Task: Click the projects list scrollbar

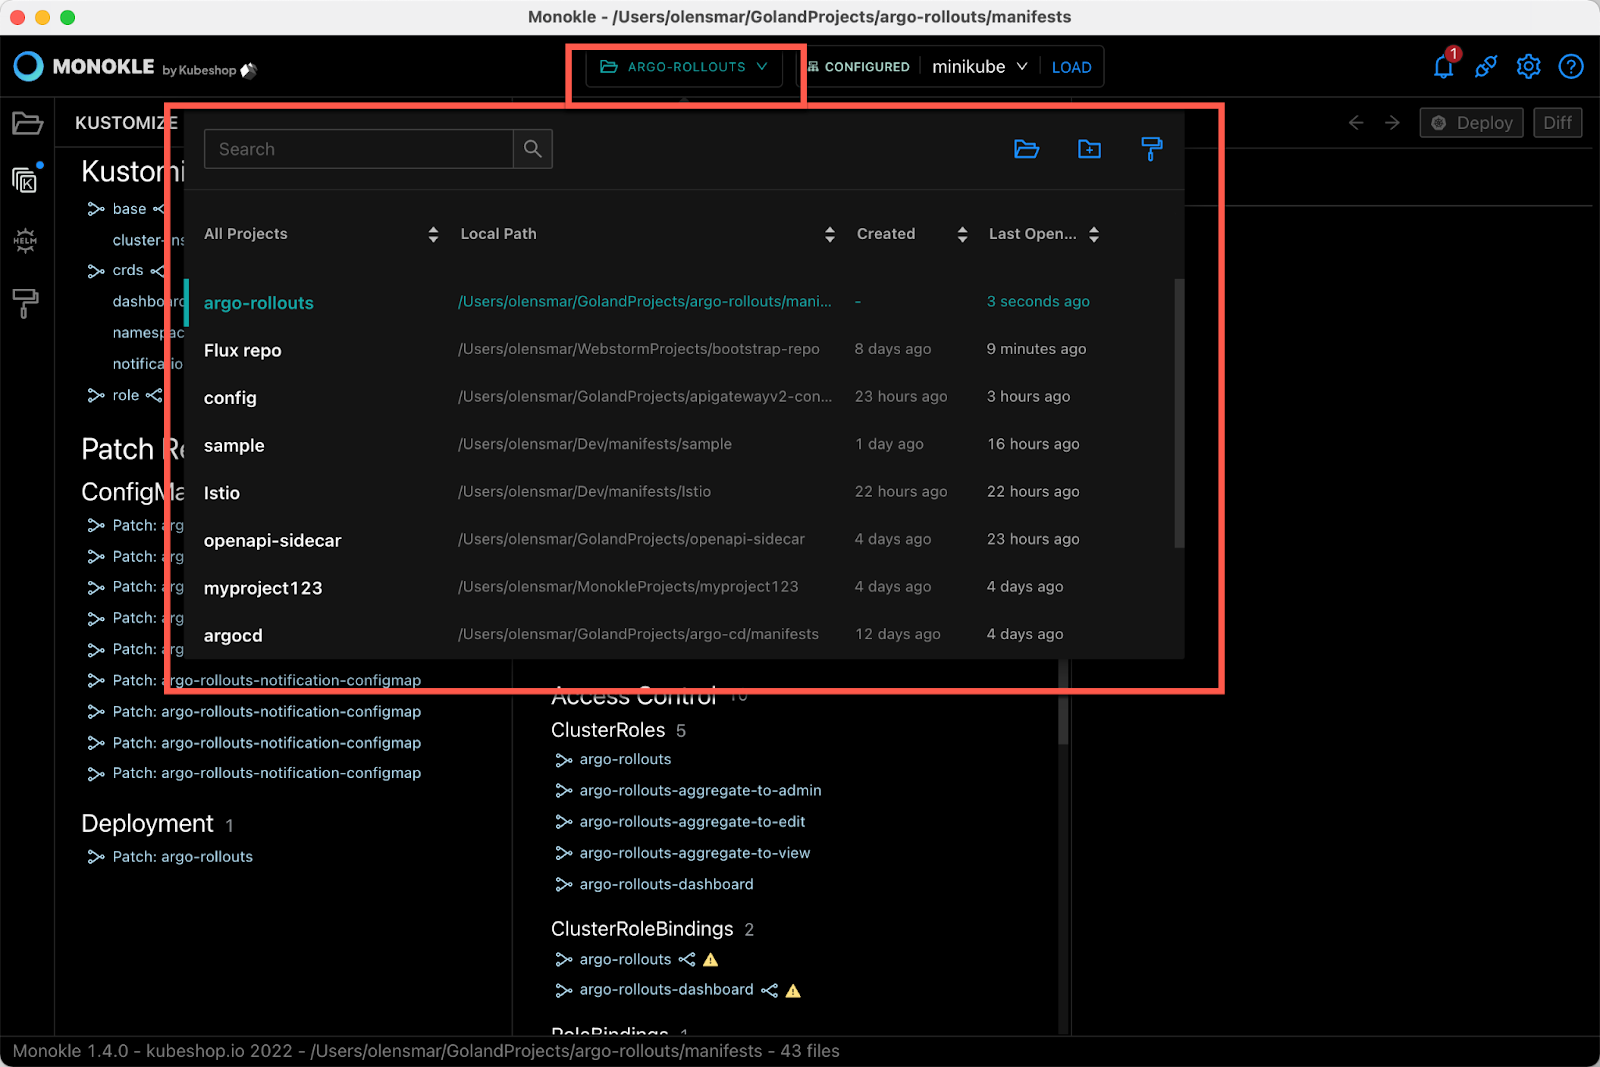Action: [1179, 413]
